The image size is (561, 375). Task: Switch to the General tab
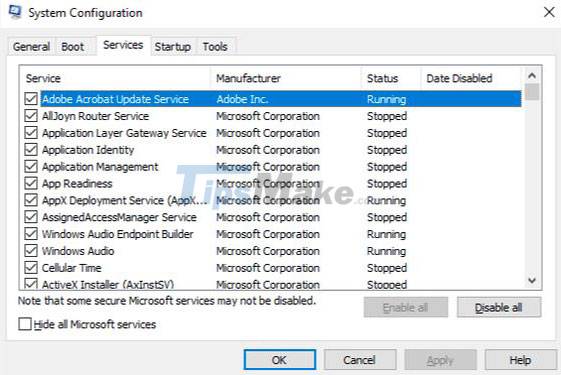tap(31, 47)
